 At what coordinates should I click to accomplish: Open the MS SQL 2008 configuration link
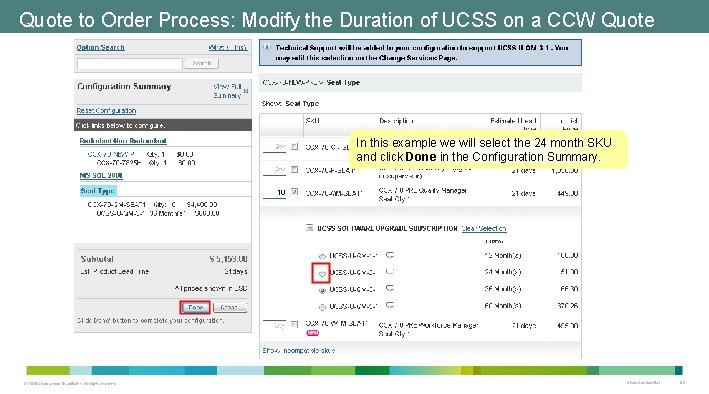point(101,175)
